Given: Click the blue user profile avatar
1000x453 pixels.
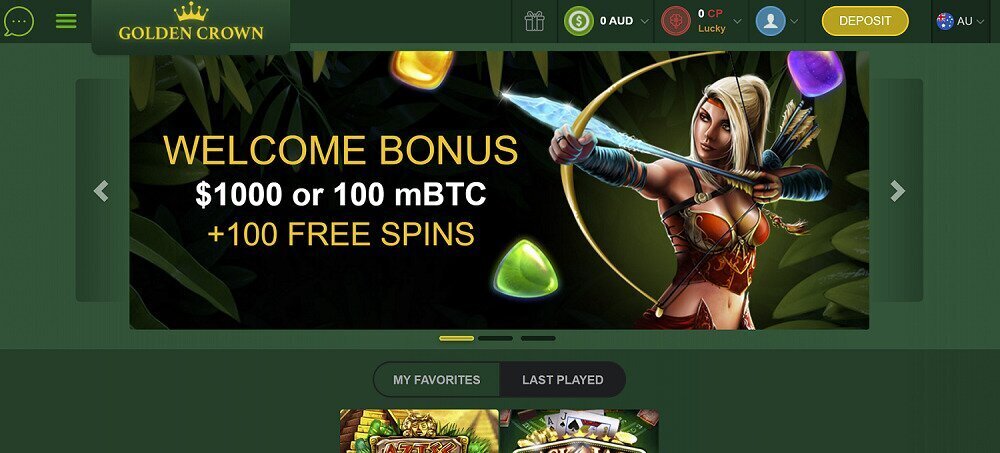Looking at the screenshot, I should tap(770, 21).
